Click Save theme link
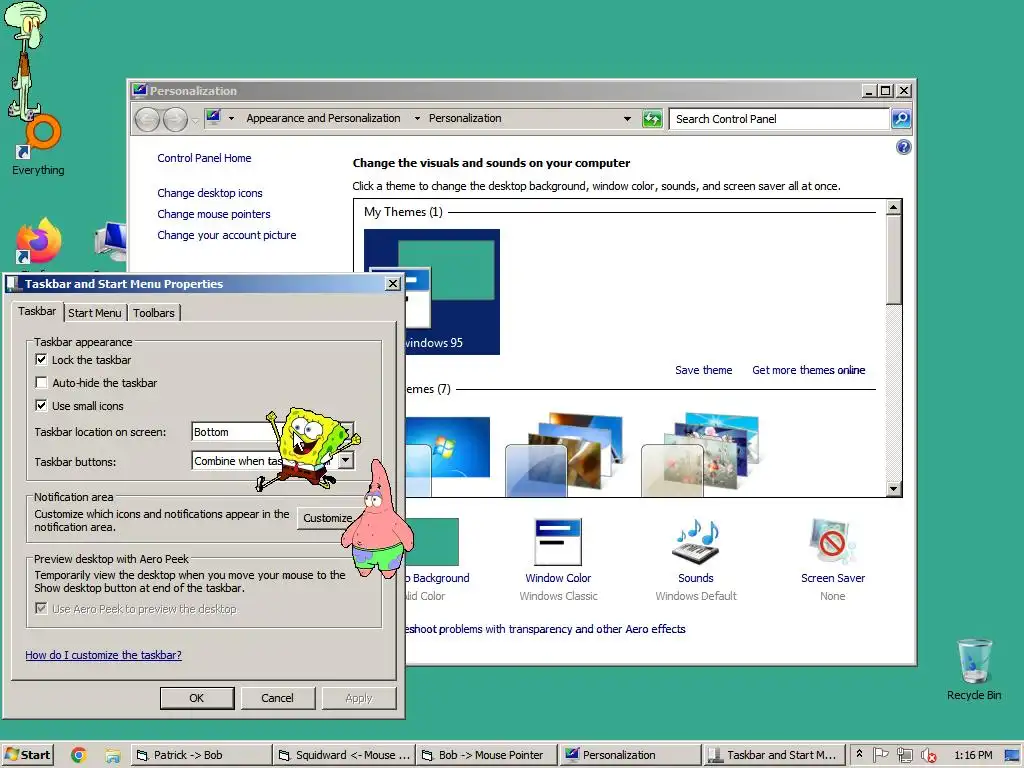 (x=703, y=370)
